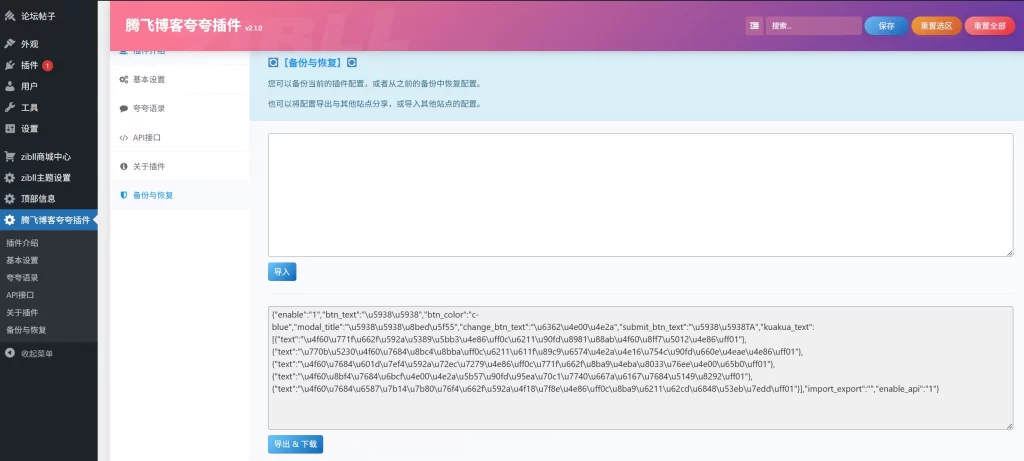This screenshot has width=1024, height=461.
Task: Click the gear icon next to 顶部信息
Action: coord(10,199)
